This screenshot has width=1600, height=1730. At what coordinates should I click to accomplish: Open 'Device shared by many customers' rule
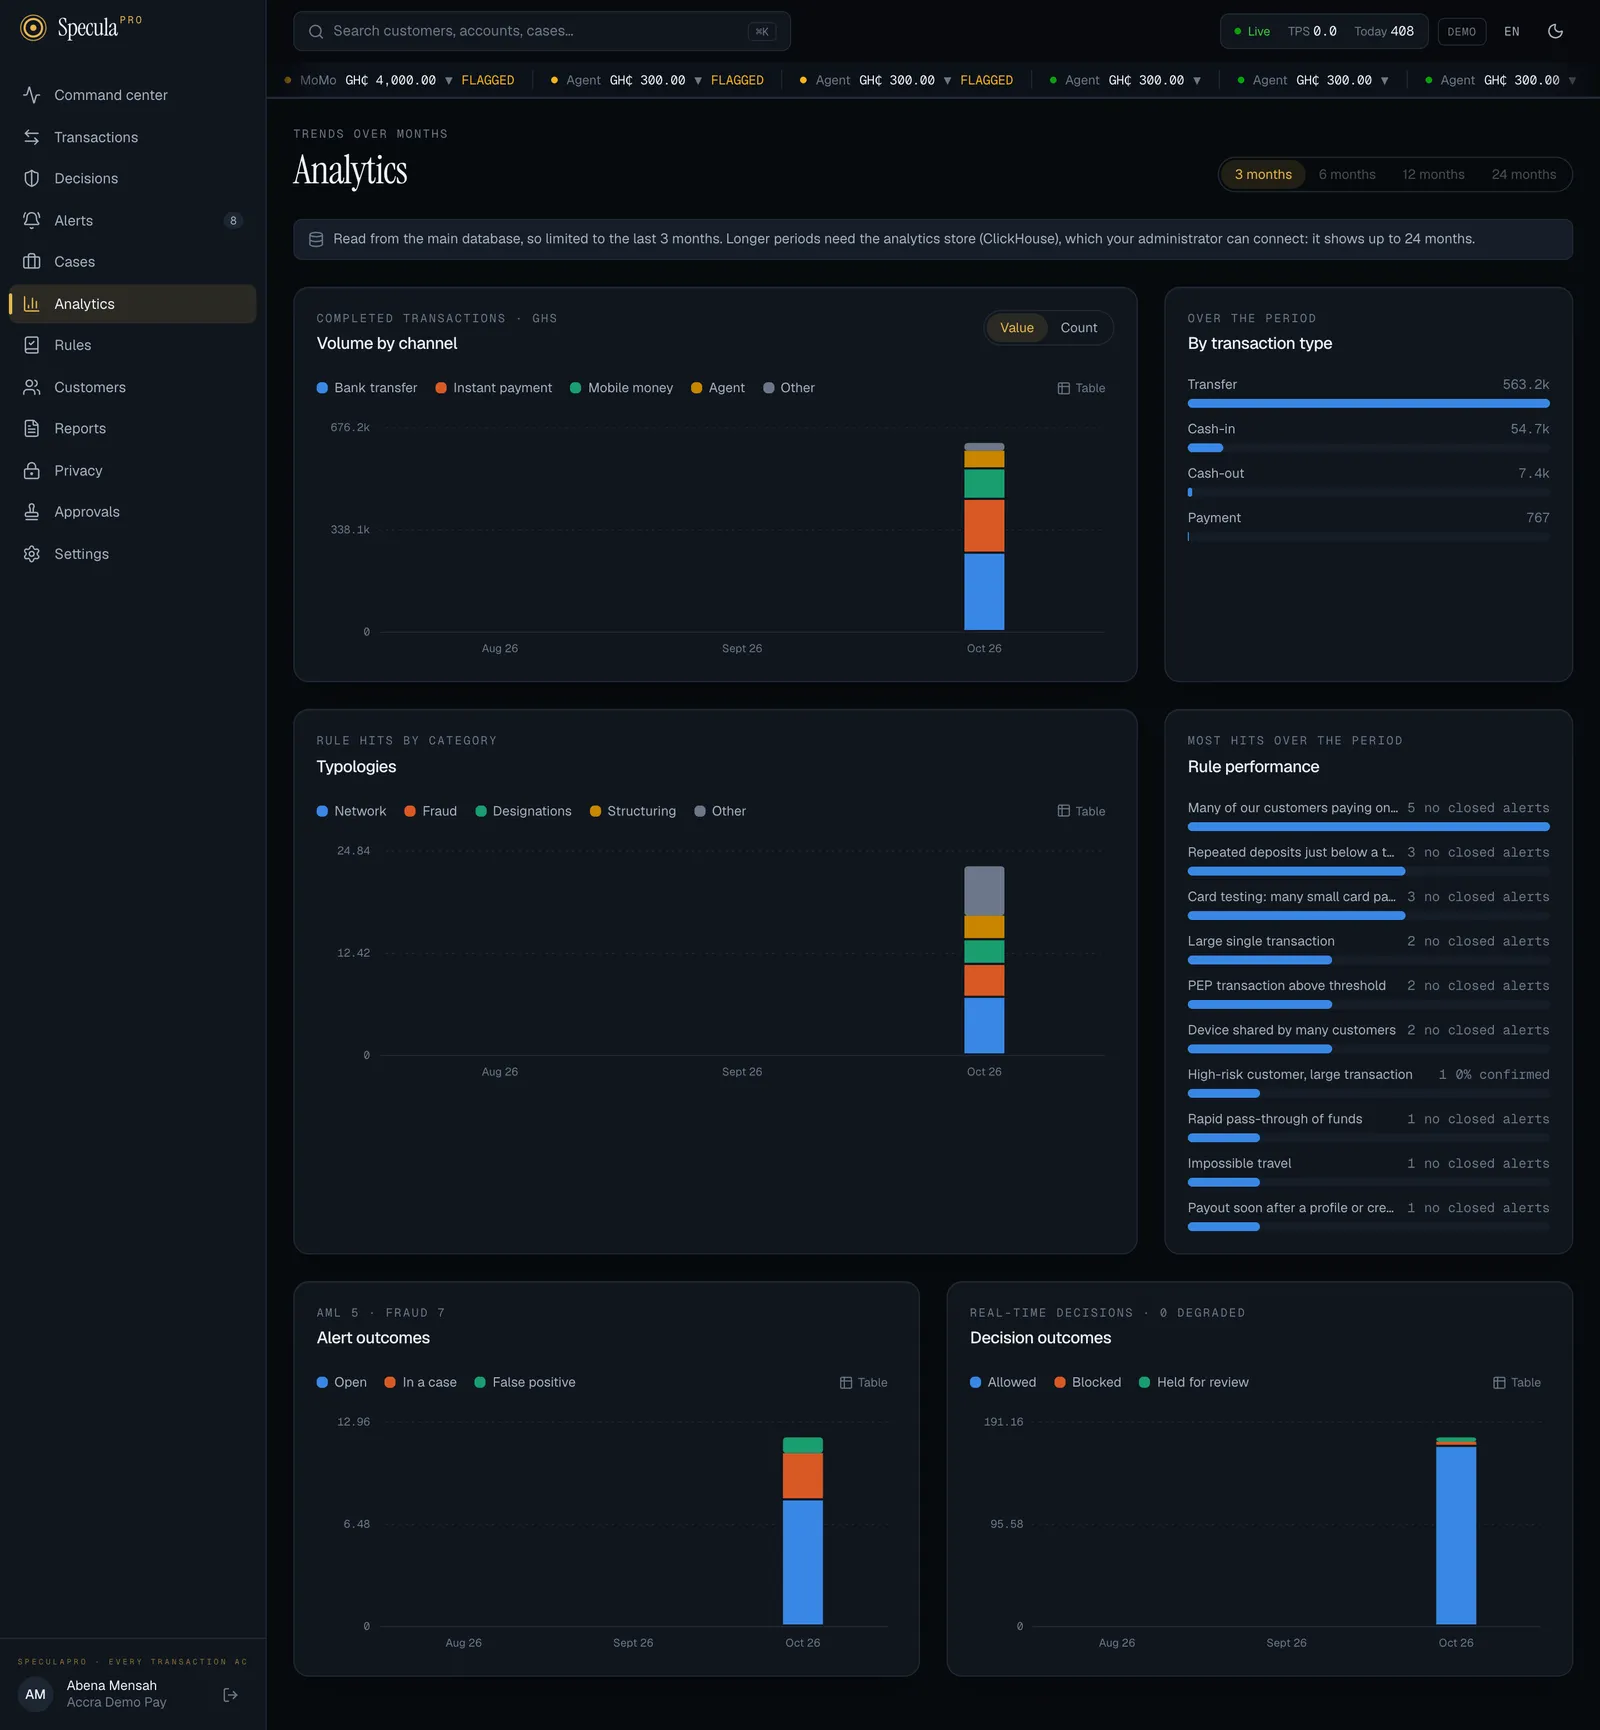click(x=1368, y=1039)
